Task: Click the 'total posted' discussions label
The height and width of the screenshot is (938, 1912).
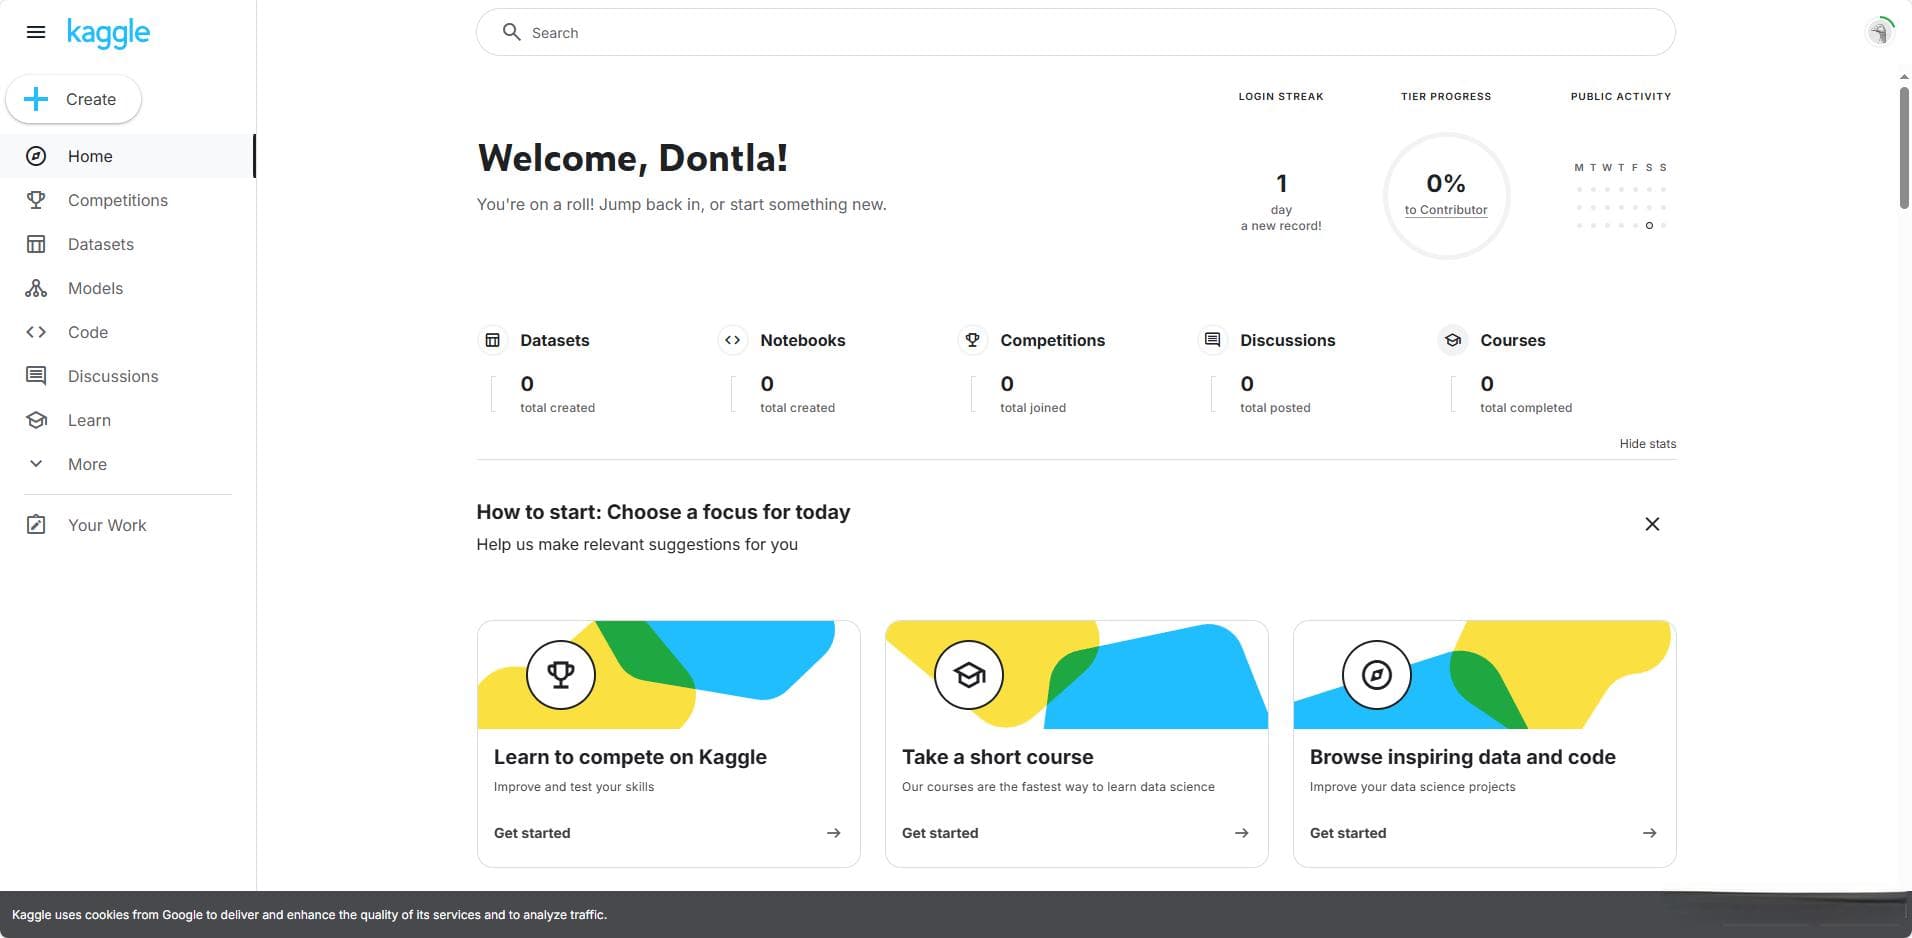Action: 1275,408
